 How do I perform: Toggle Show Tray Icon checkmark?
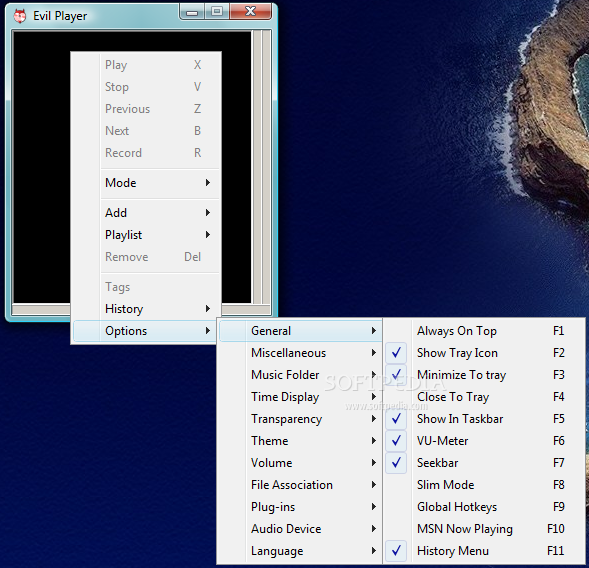[485, 353]
